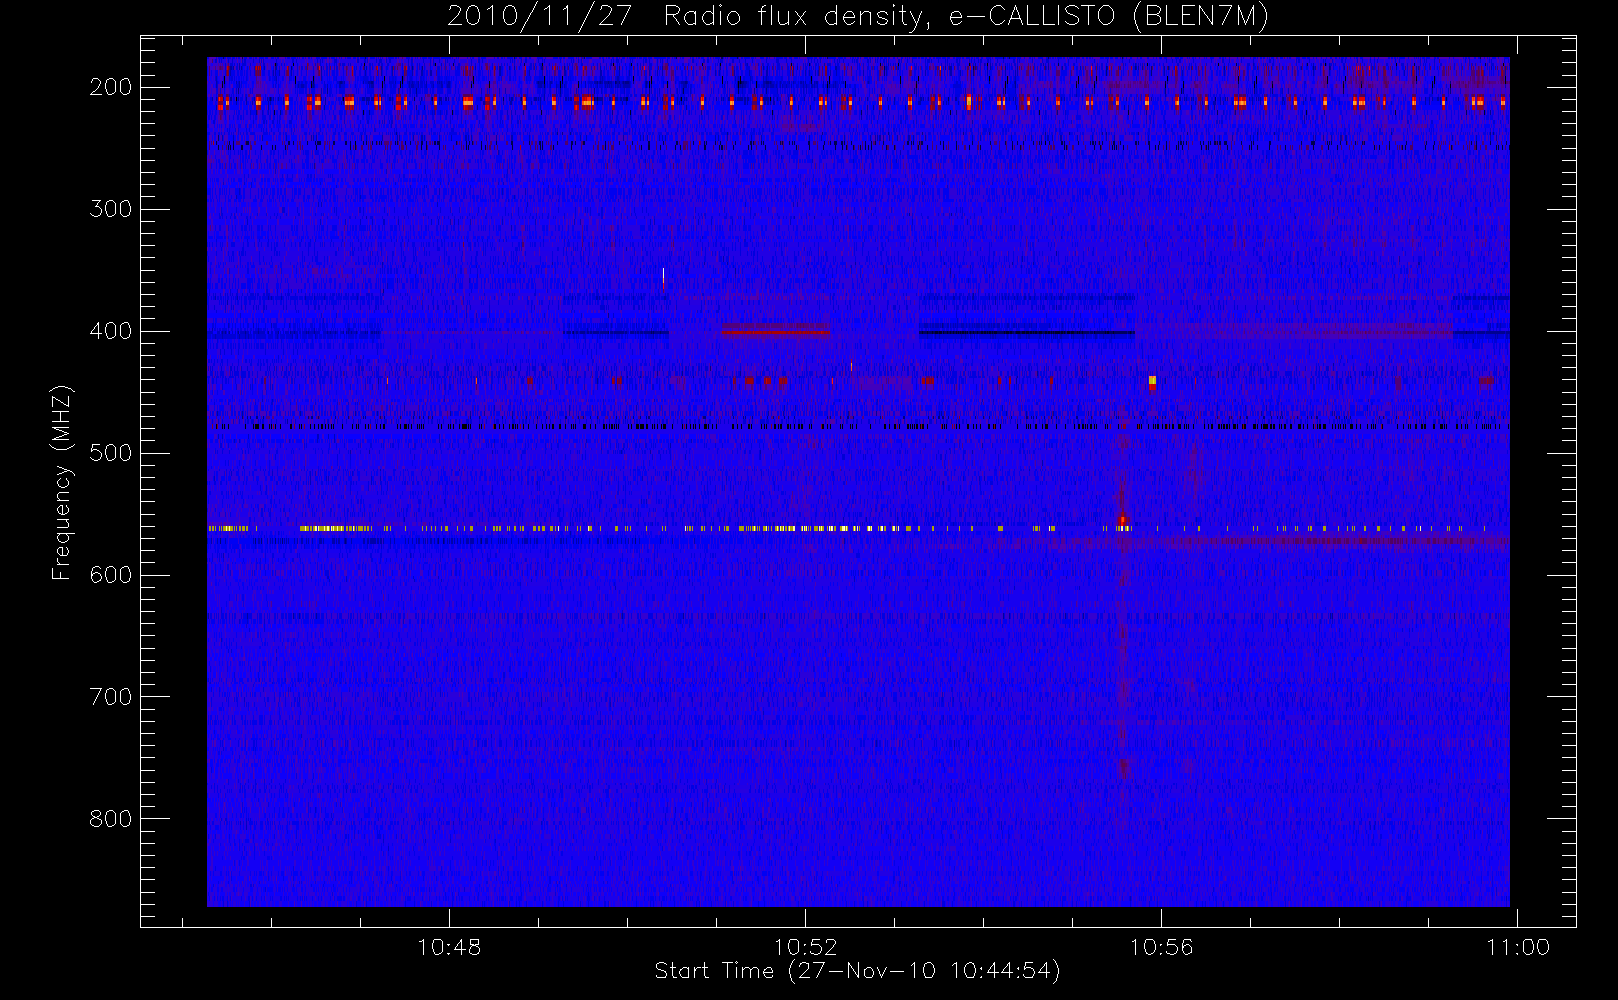
Task: Click the 500 frequency tick label
Action: pos(111,453)
